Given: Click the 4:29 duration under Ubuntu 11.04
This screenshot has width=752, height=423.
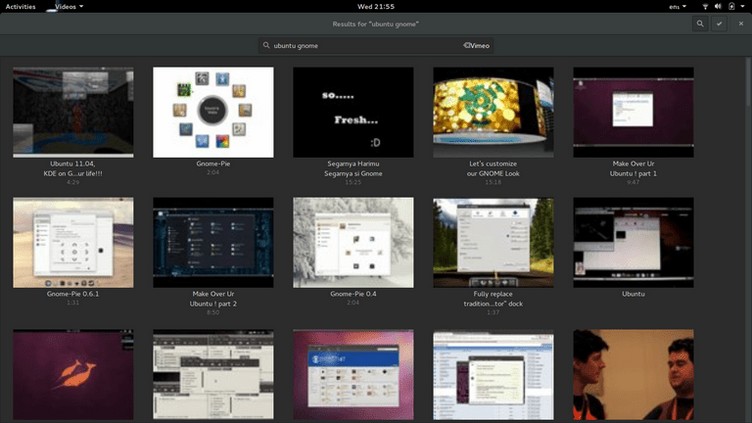Looking at the screenshot, I should 73,182.
